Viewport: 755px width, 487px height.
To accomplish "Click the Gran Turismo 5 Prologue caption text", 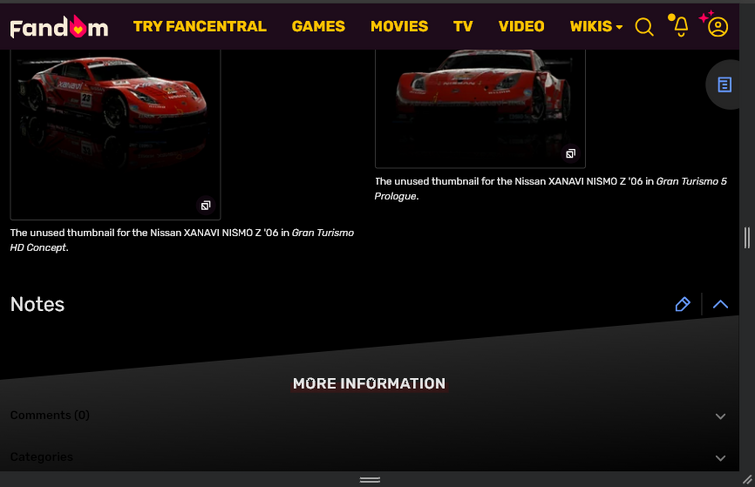I will [x=551, y=189].
